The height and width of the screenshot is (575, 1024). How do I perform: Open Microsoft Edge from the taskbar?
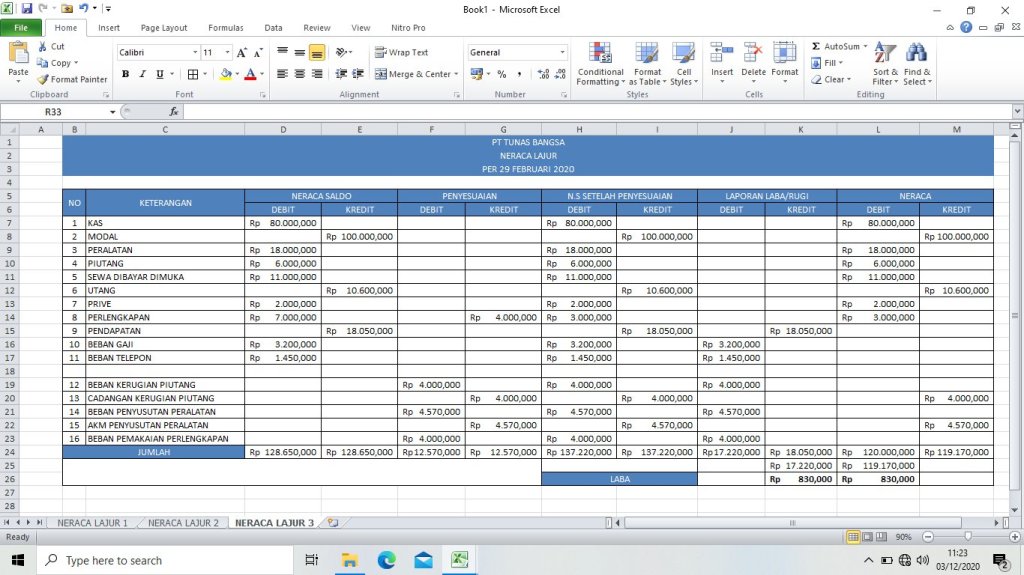(x=386, y=560)
